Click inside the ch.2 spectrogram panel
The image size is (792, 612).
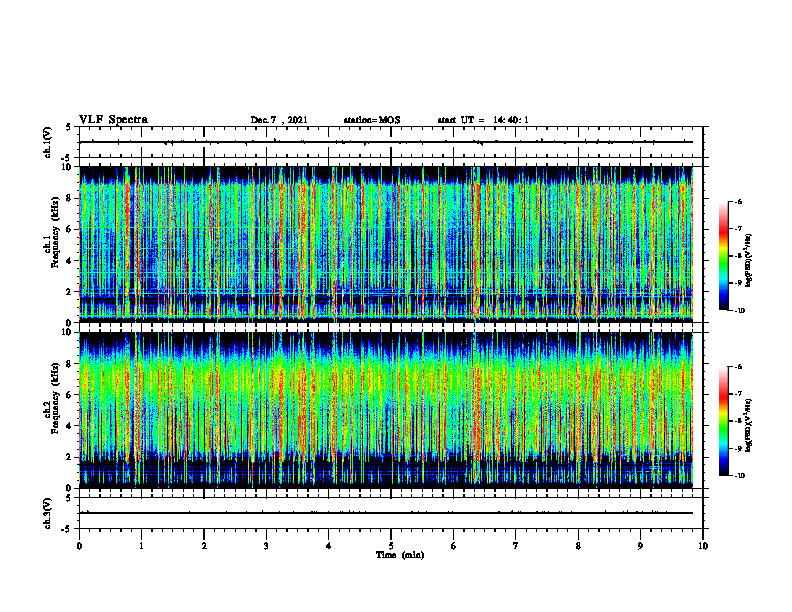coord(386,410)
